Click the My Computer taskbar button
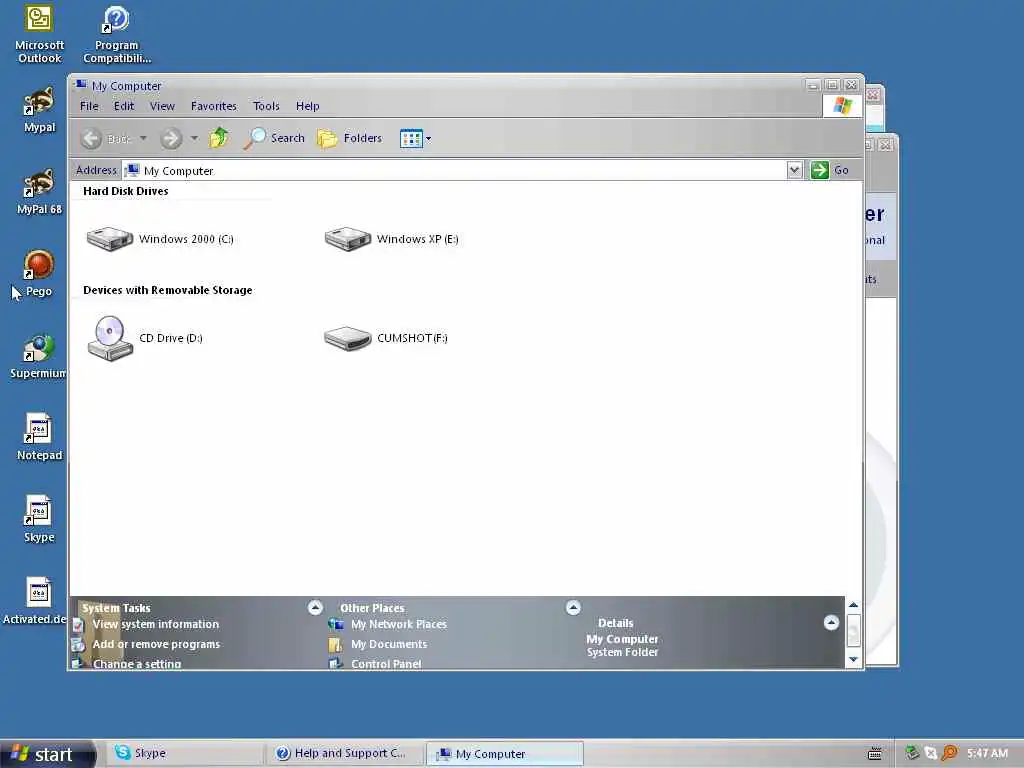Image resolution: width=1024 pixels, height=768 pixels. pos(504,754)
